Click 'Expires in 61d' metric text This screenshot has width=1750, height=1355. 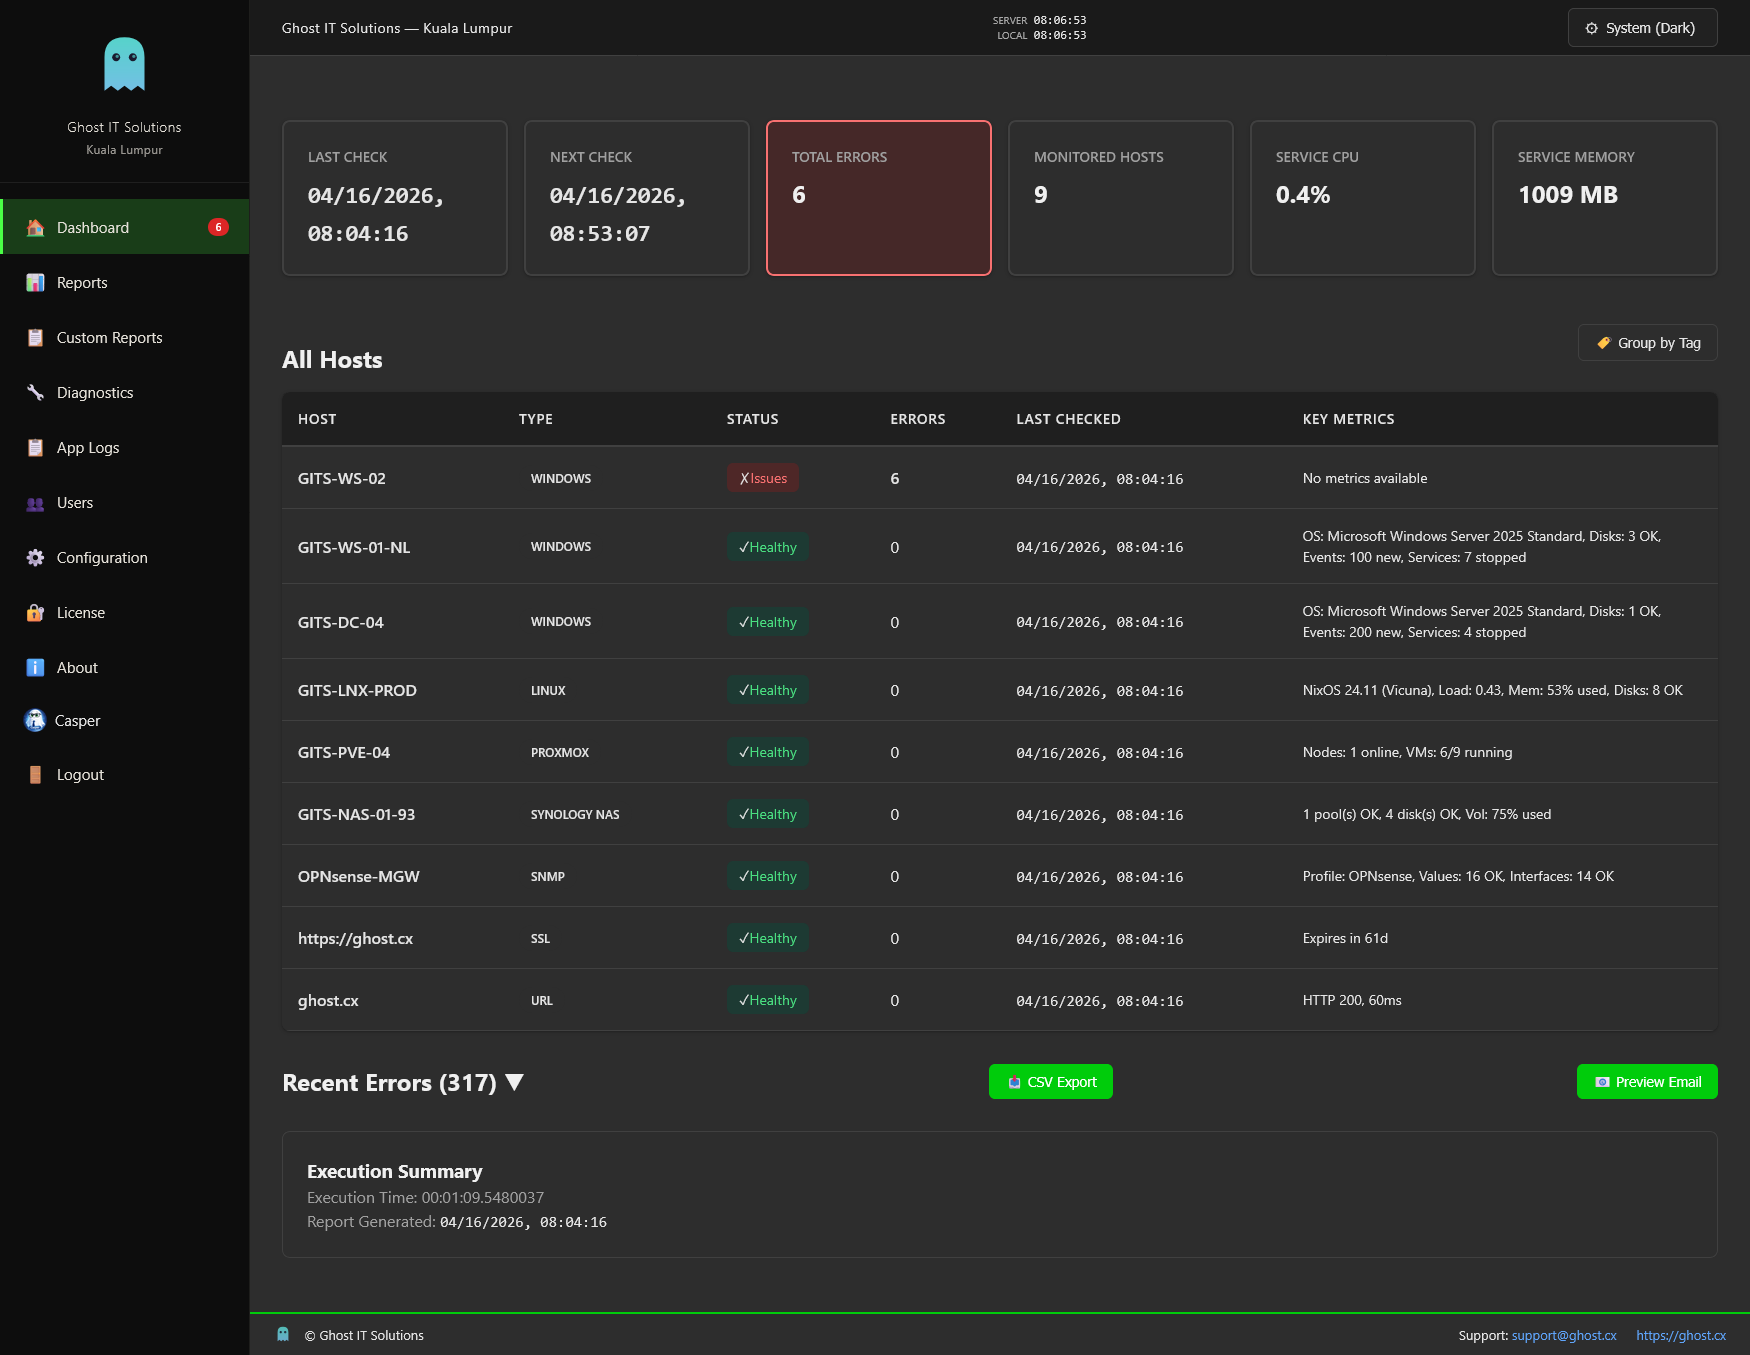point(1345,938)
